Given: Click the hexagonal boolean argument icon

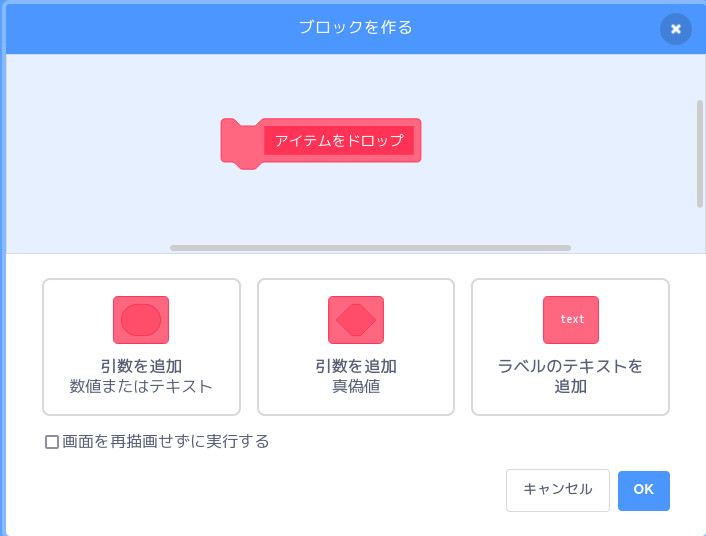Looking at the screenshot, I should (x=356, y=320).
